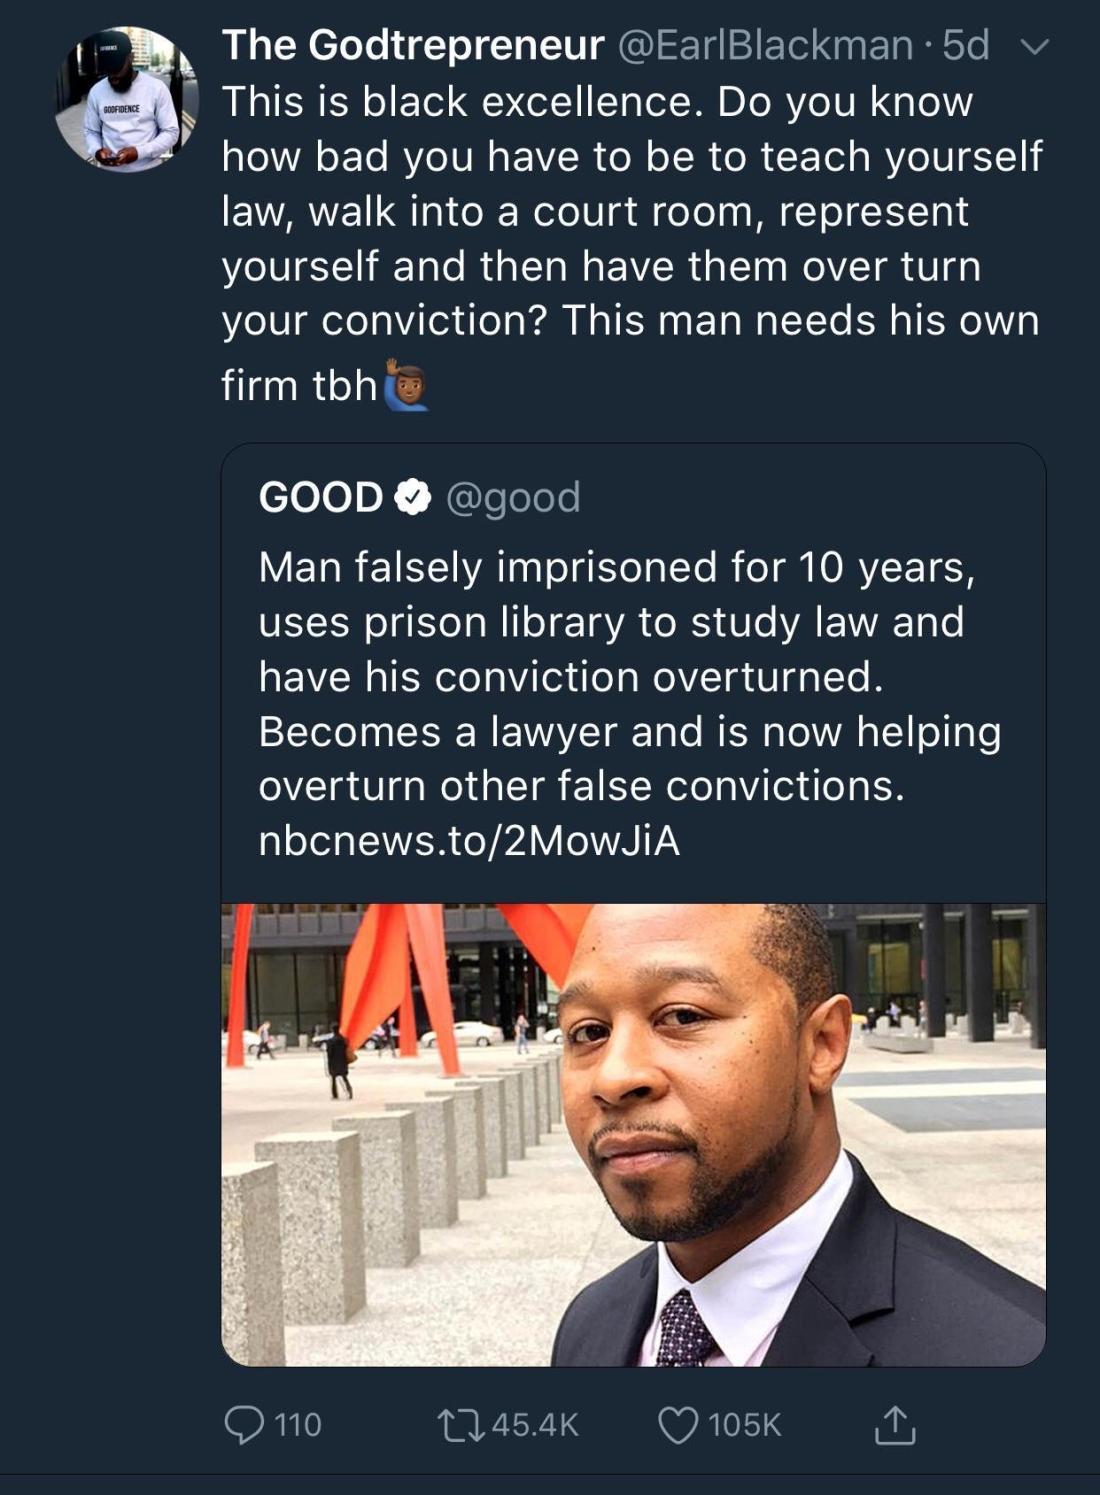The height and width of the screenshot is (1495, 1100).
Task: Open the GOOD account name in quoted tweet
Action: pyautogui.click(x=320, y=497)
